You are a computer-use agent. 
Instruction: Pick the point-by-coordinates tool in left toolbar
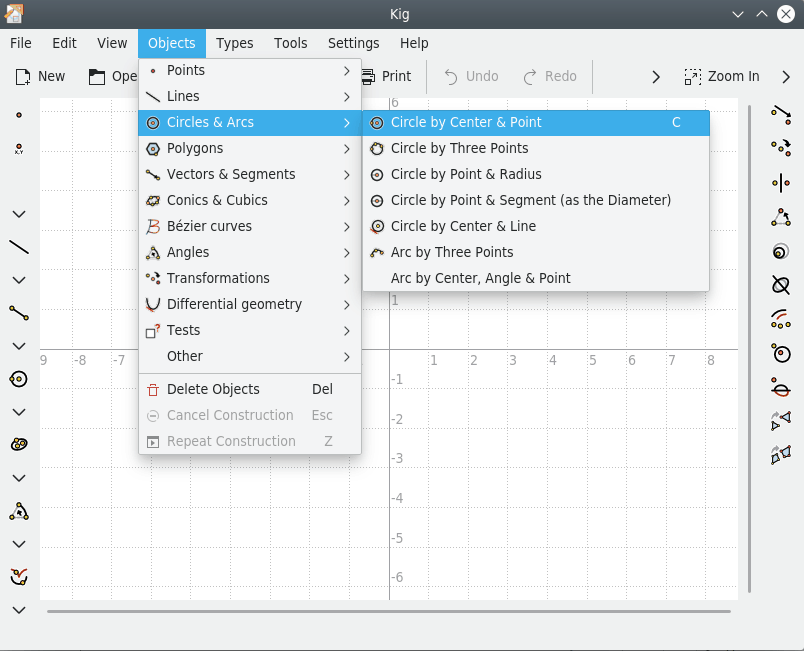(x=19, y=149)
